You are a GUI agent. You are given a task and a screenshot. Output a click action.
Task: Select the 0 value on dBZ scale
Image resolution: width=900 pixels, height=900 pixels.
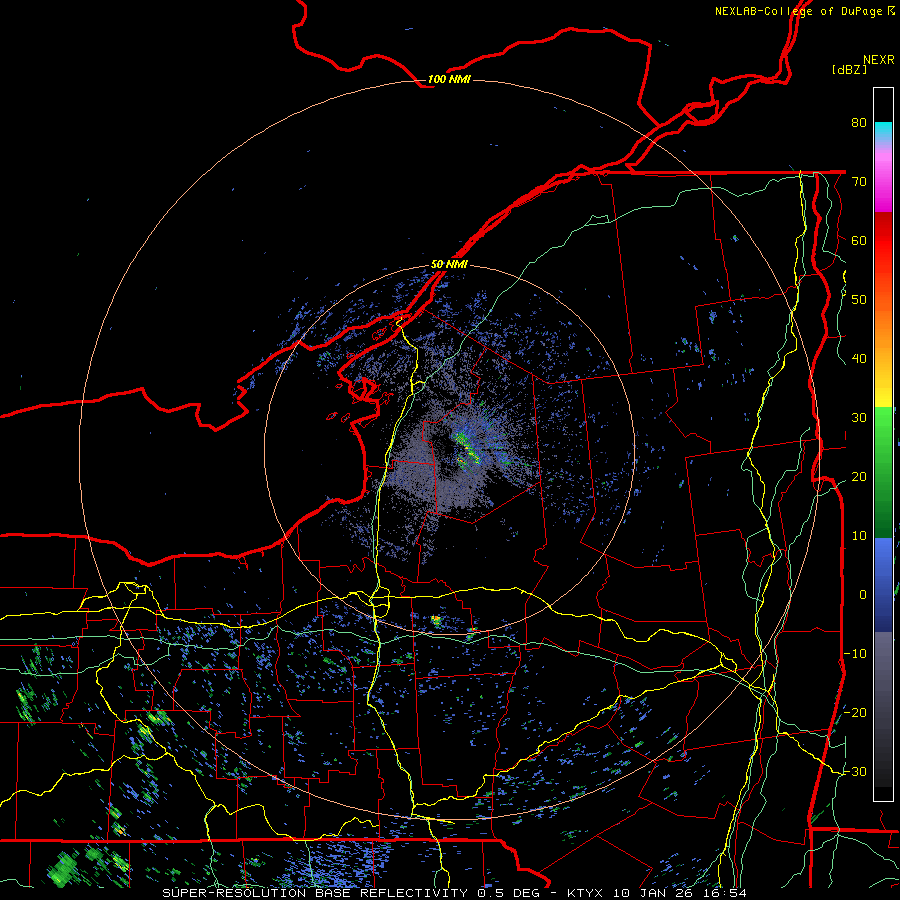point(863,595)
